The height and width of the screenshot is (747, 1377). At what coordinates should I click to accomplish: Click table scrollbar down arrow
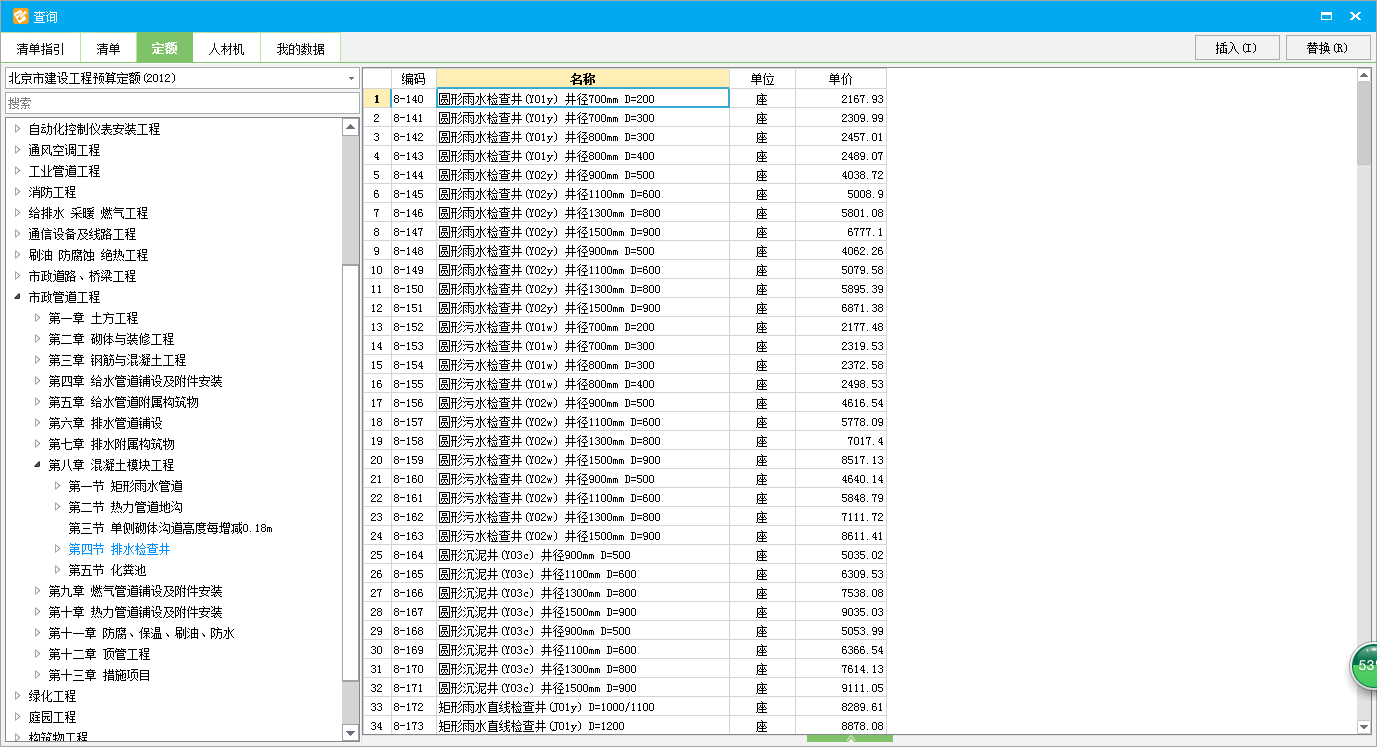click(1364, 727)
